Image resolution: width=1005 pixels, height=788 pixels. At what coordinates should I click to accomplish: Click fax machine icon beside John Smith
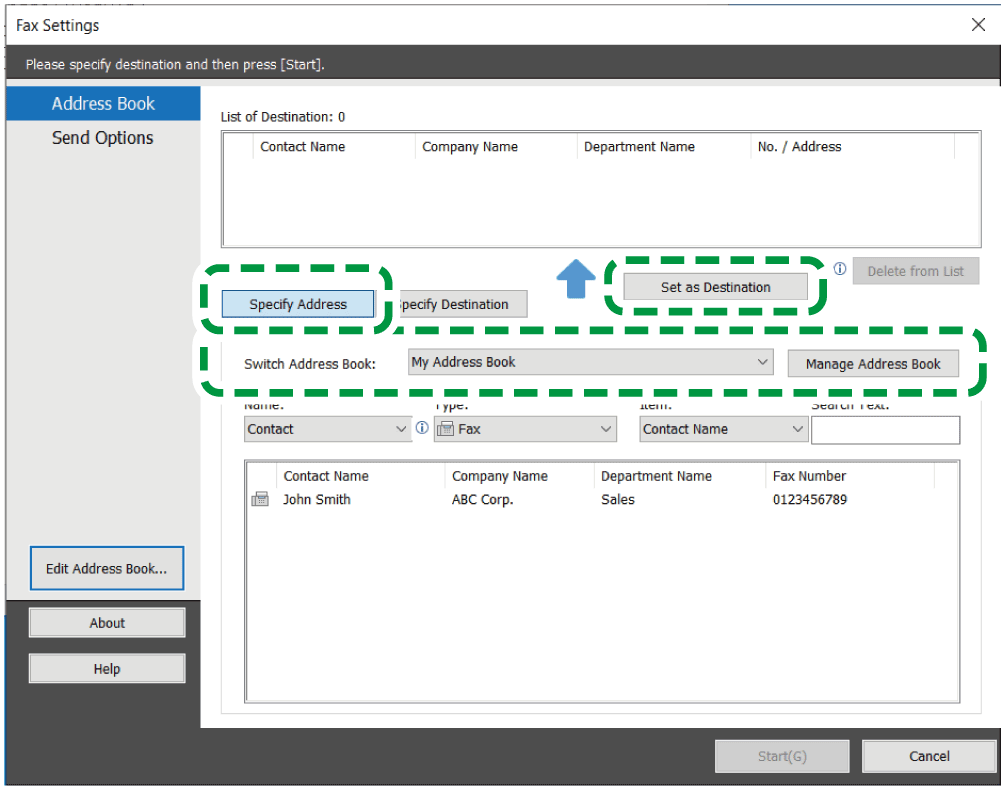(260, 500)
